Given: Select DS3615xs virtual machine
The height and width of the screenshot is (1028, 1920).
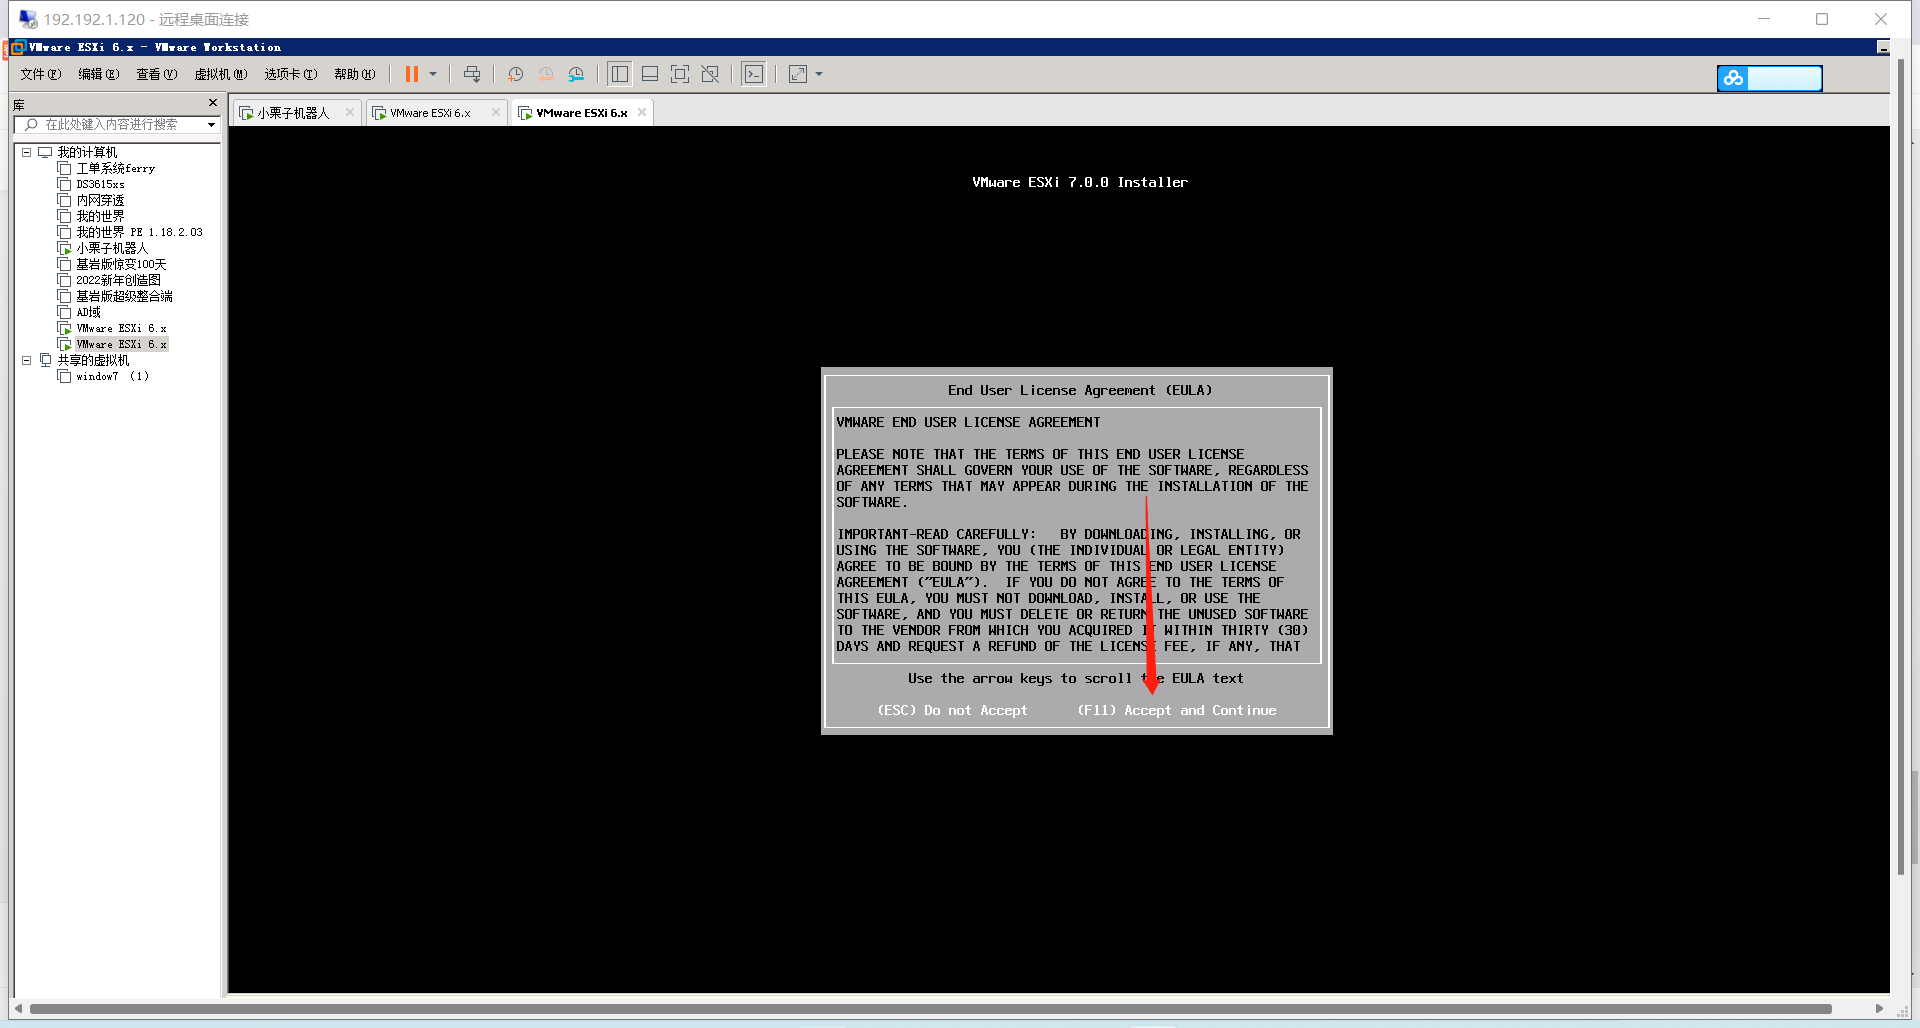Looking at the screenshot, I should [x=100, y=185].
